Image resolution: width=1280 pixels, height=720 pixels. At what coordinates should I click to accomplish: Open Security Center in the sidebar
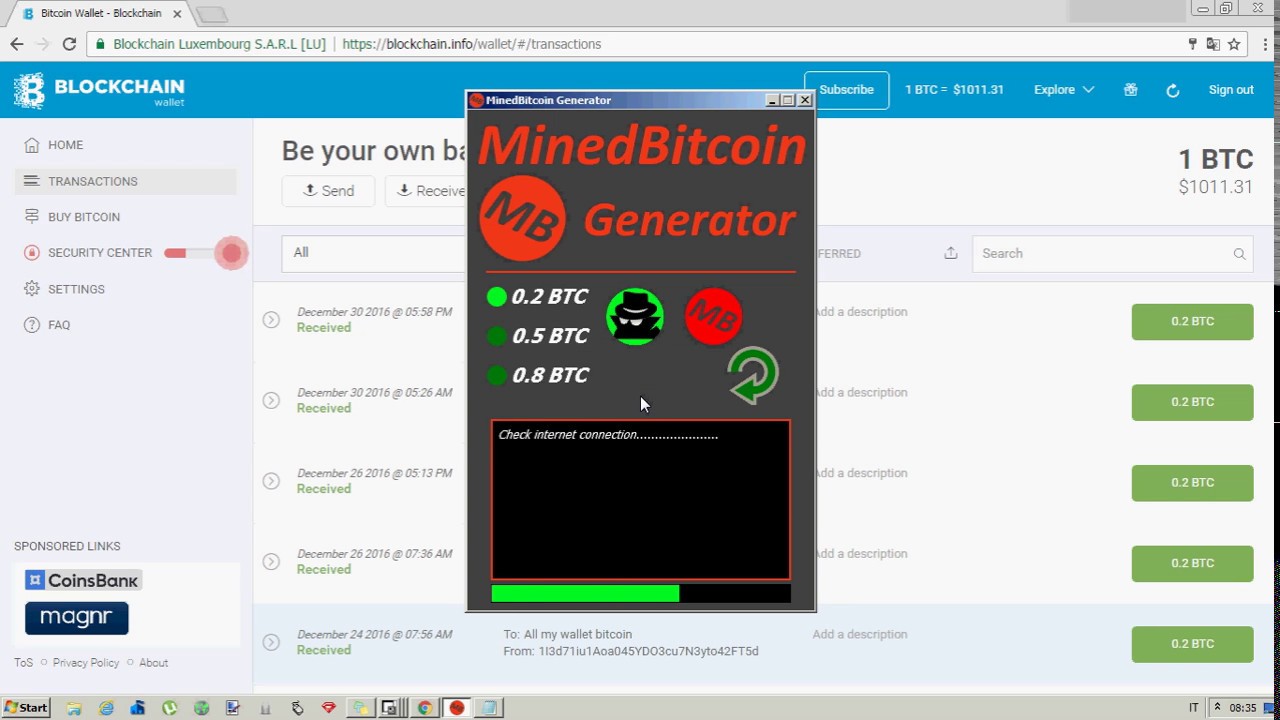[x=100, y=253]
